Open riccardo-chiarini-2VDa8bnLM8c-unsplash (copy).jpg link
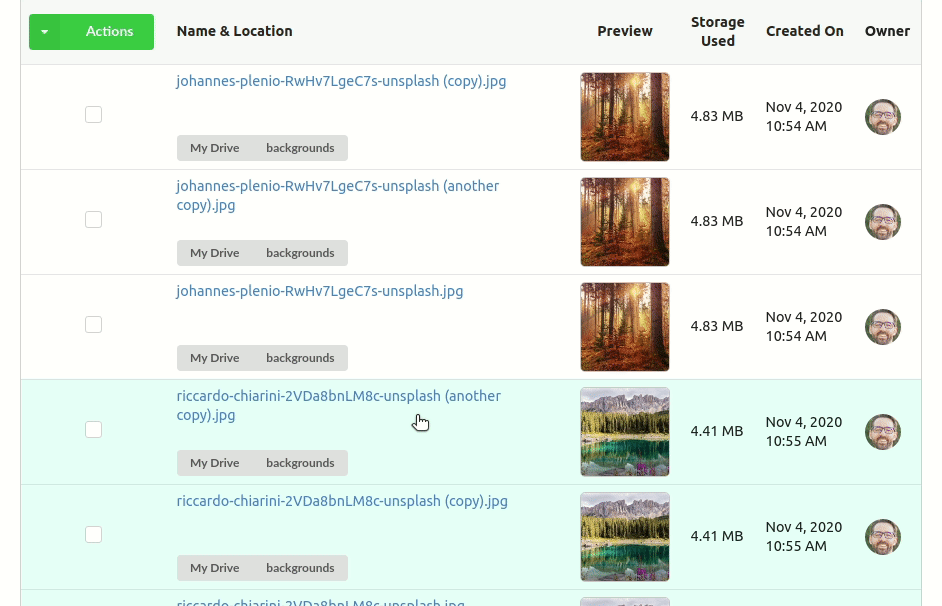This screenshot has height=606, width=942. click(342, 501)
